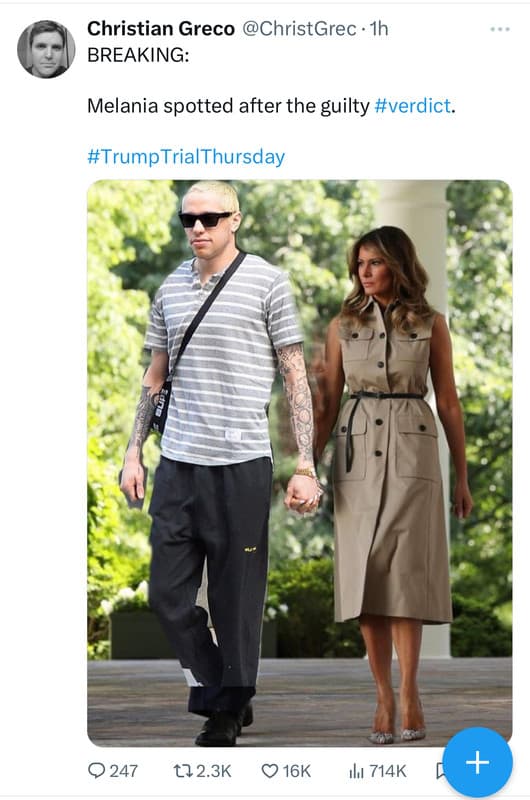Click the 16K likes count
Image resolution: width=530 pixels, height=800 pixels.
(x=296, y=770)
